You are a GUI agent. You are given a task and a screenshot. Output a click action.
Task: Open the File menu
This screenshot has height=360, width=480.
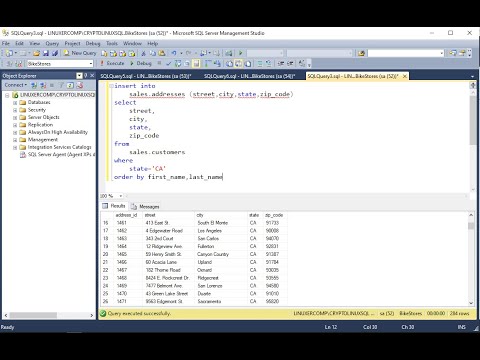click(6, 43)
